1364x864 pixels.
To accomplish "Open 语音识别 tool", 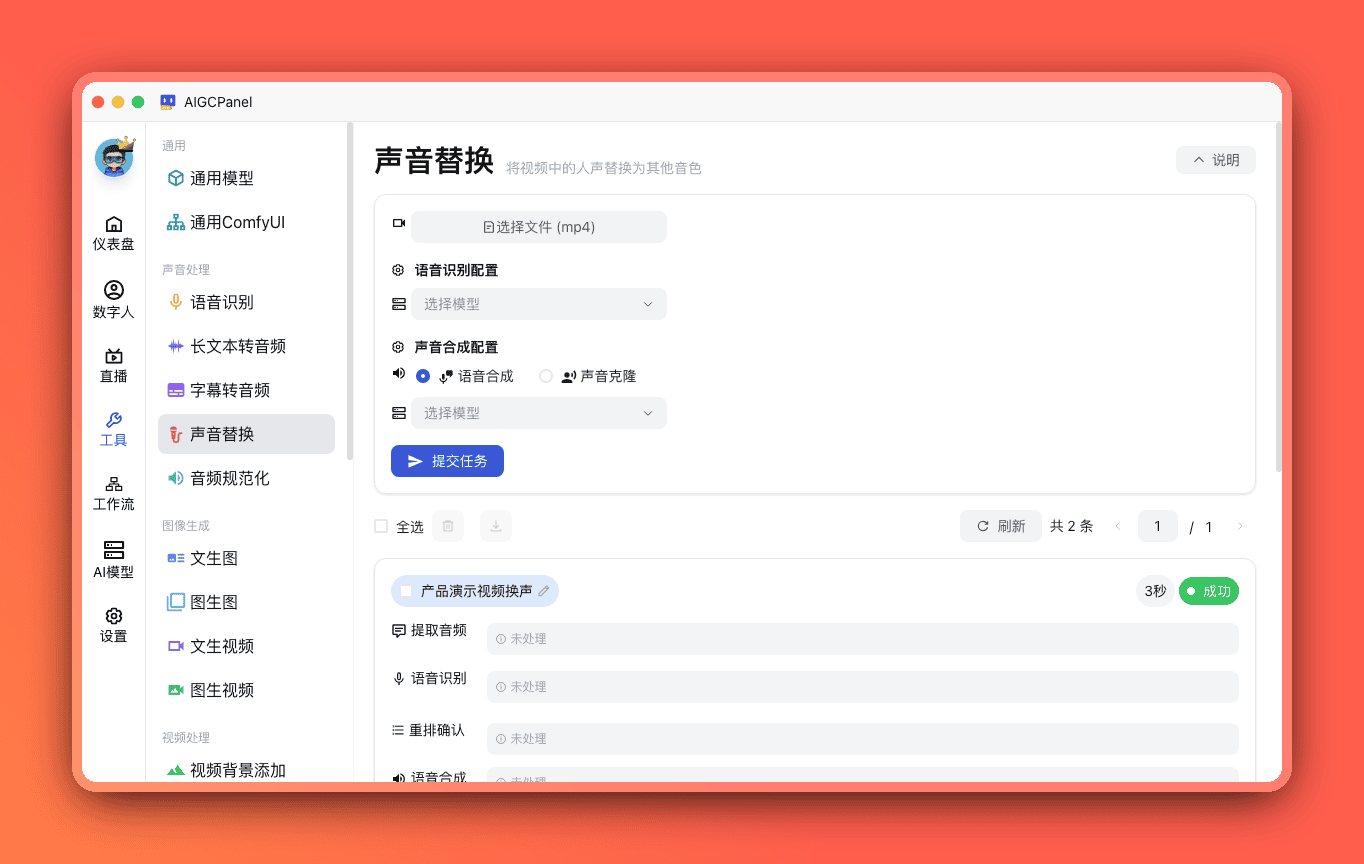I will [246, 302].
